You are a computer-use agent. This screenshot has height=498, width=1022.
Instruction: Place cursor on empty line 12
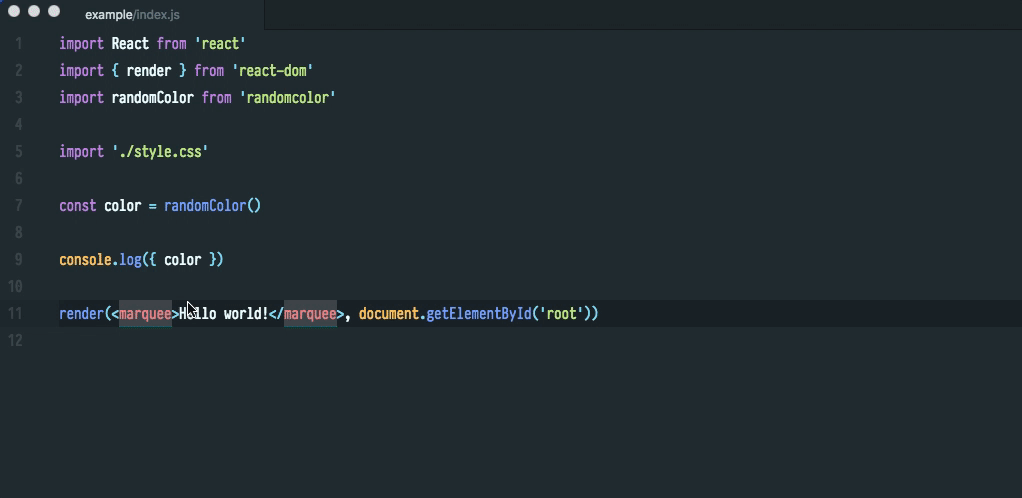[x=300, y=341]
